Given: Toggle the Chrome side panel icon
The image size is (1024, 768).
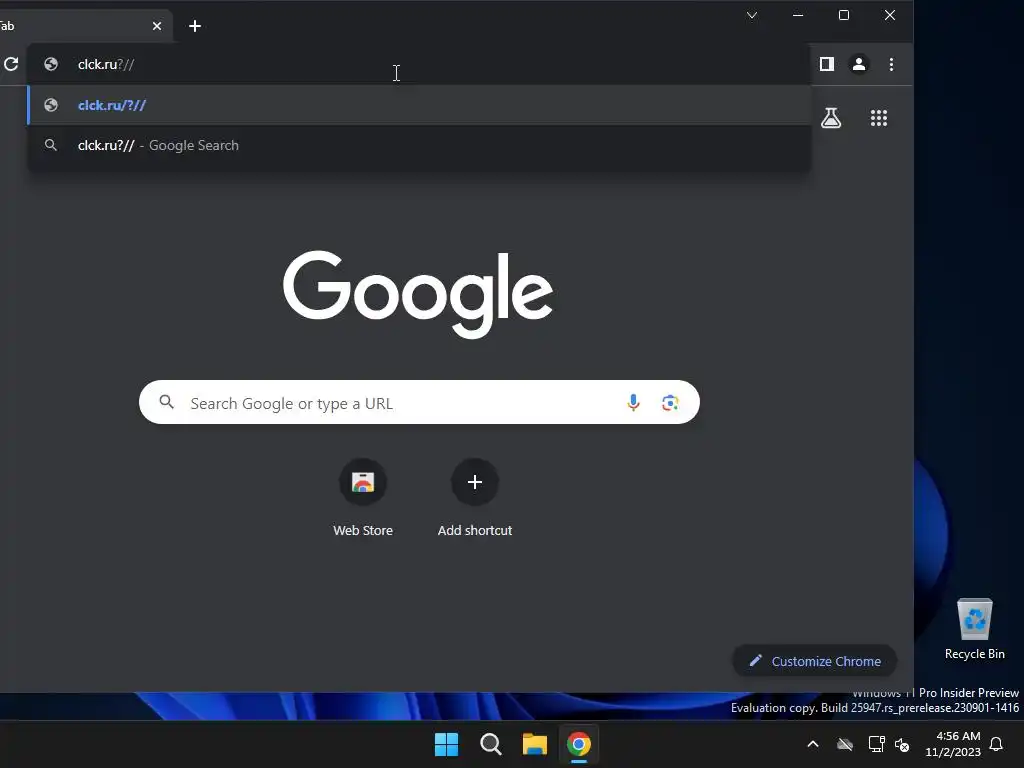Looking at the screenshot, I should pyautogui.click(x=827, y=64).
